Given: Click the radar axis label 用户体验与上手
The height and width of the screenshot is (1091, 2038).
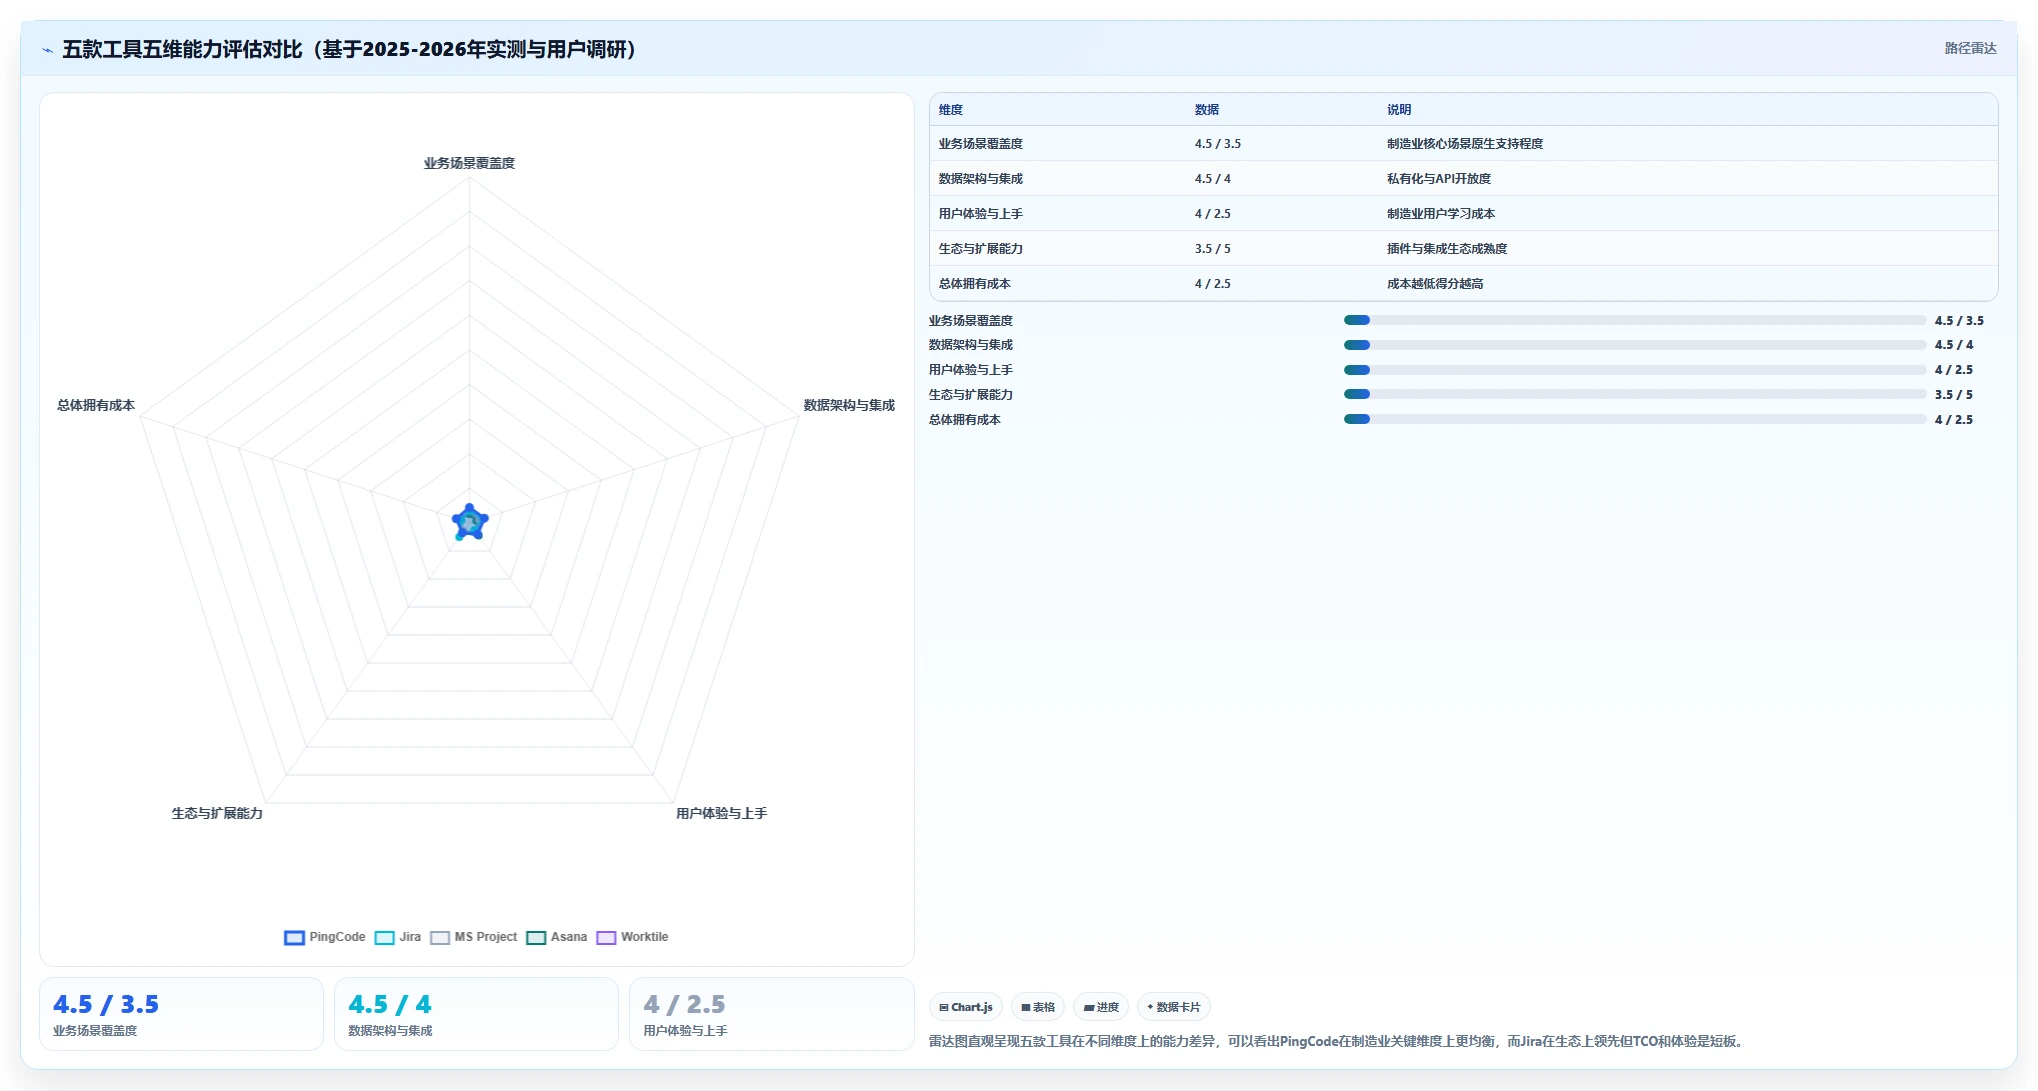Looking at the screenshot, I should (x=721, y=813).
